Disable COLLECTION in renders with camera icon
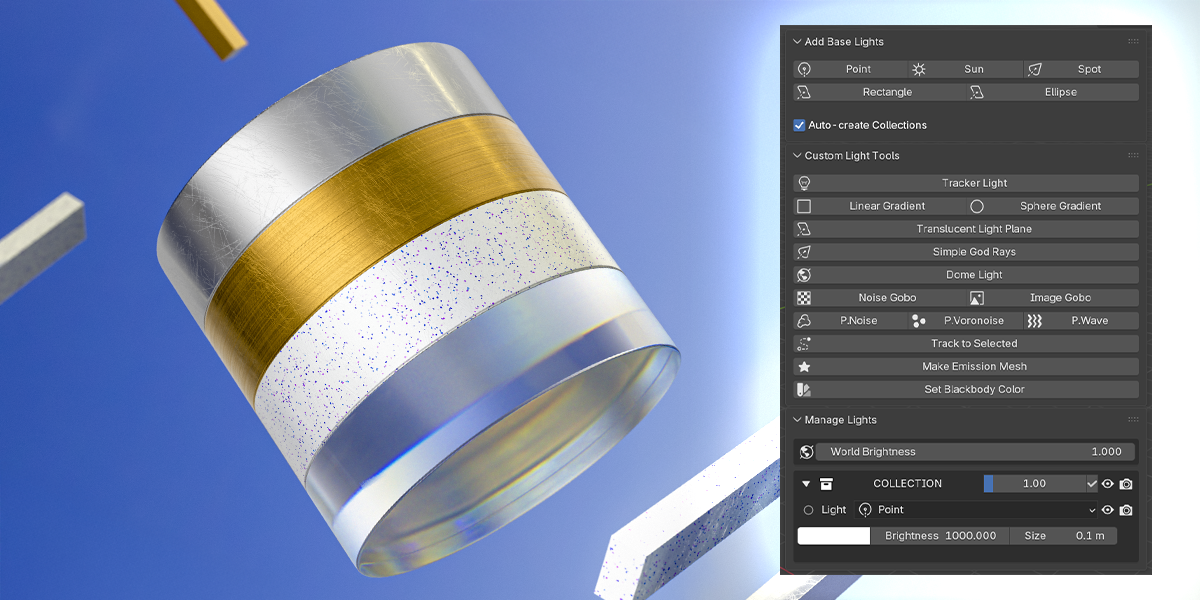The width and height of the screenshot is (1200, 600). [x=1126, y=484]
